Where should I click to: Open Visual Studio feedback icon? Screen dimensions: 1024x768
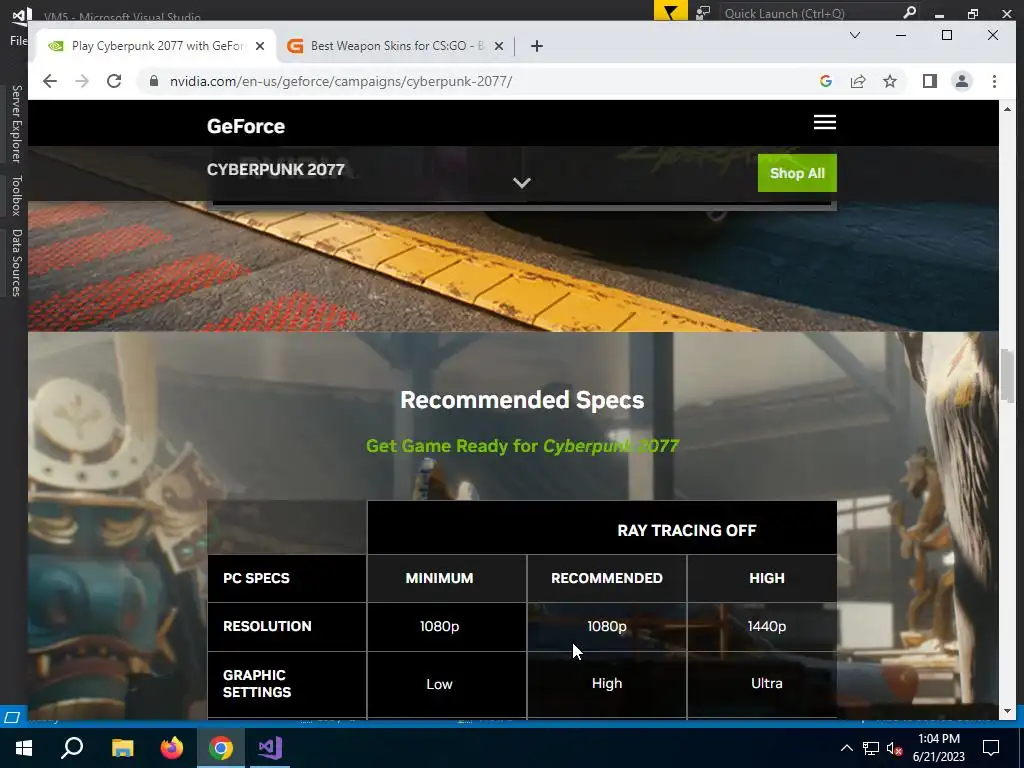click(703, 12)
